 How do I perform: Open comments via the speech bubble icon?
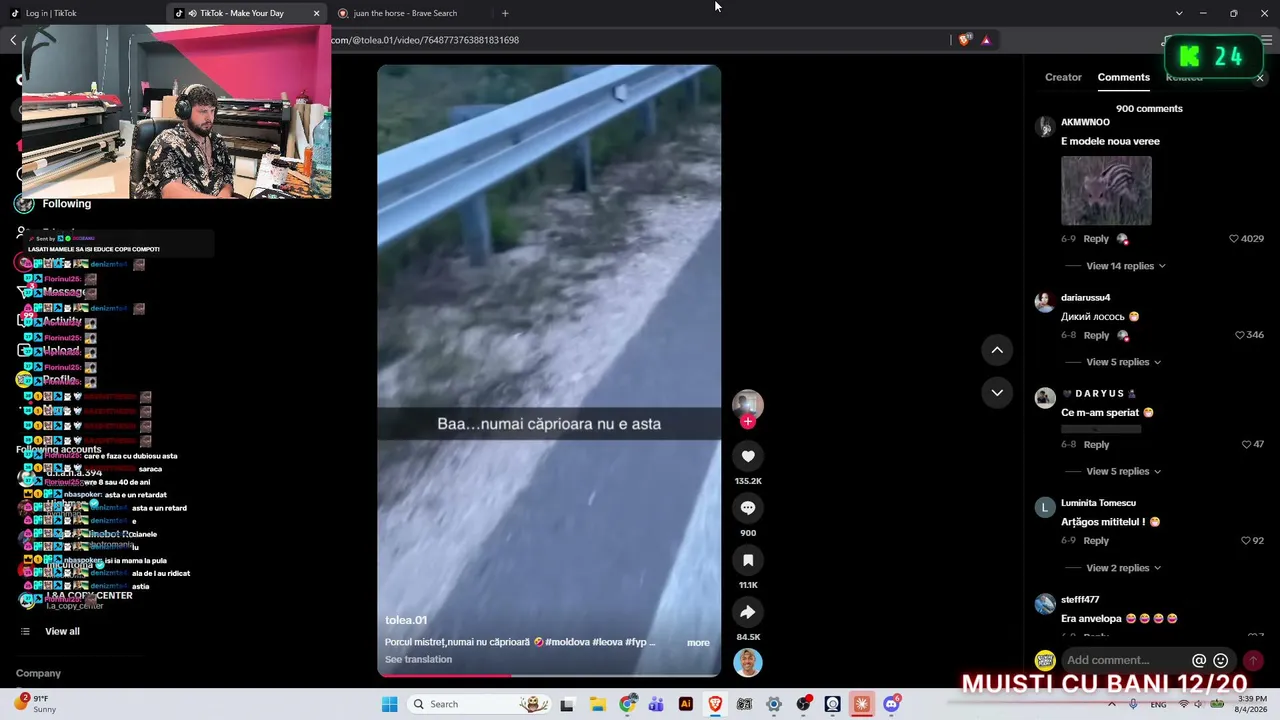[748, 508]
